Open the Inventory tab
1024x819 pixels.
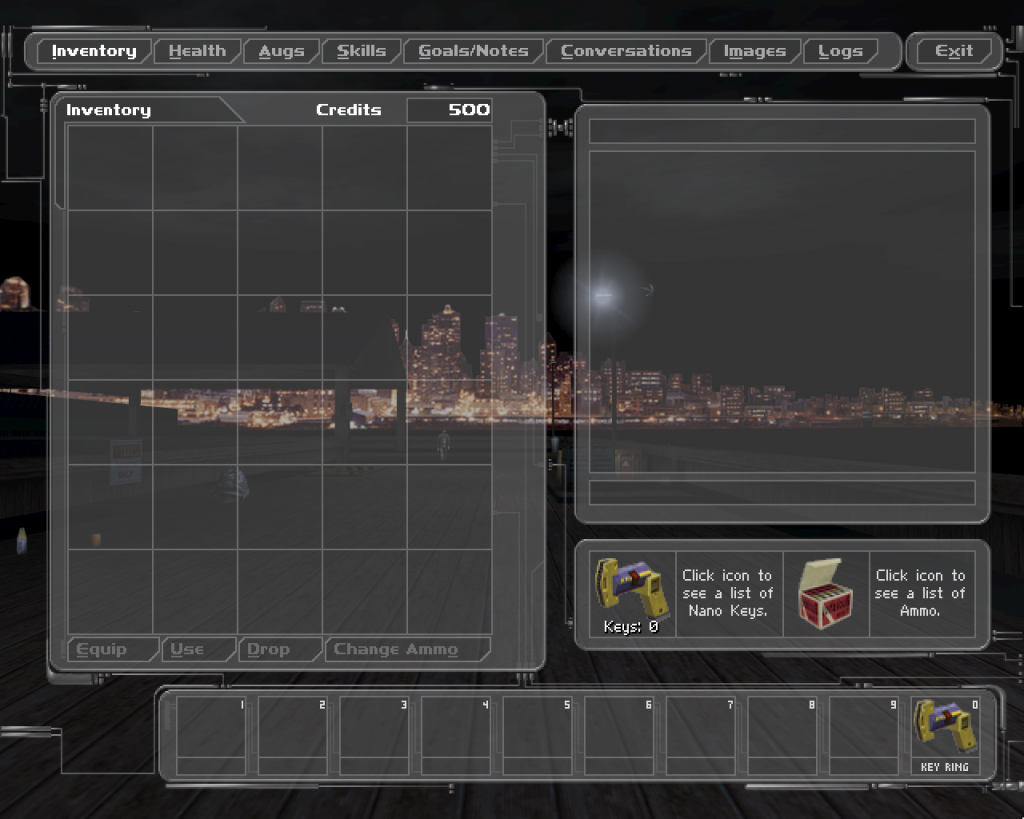click(x=94, y=51)
